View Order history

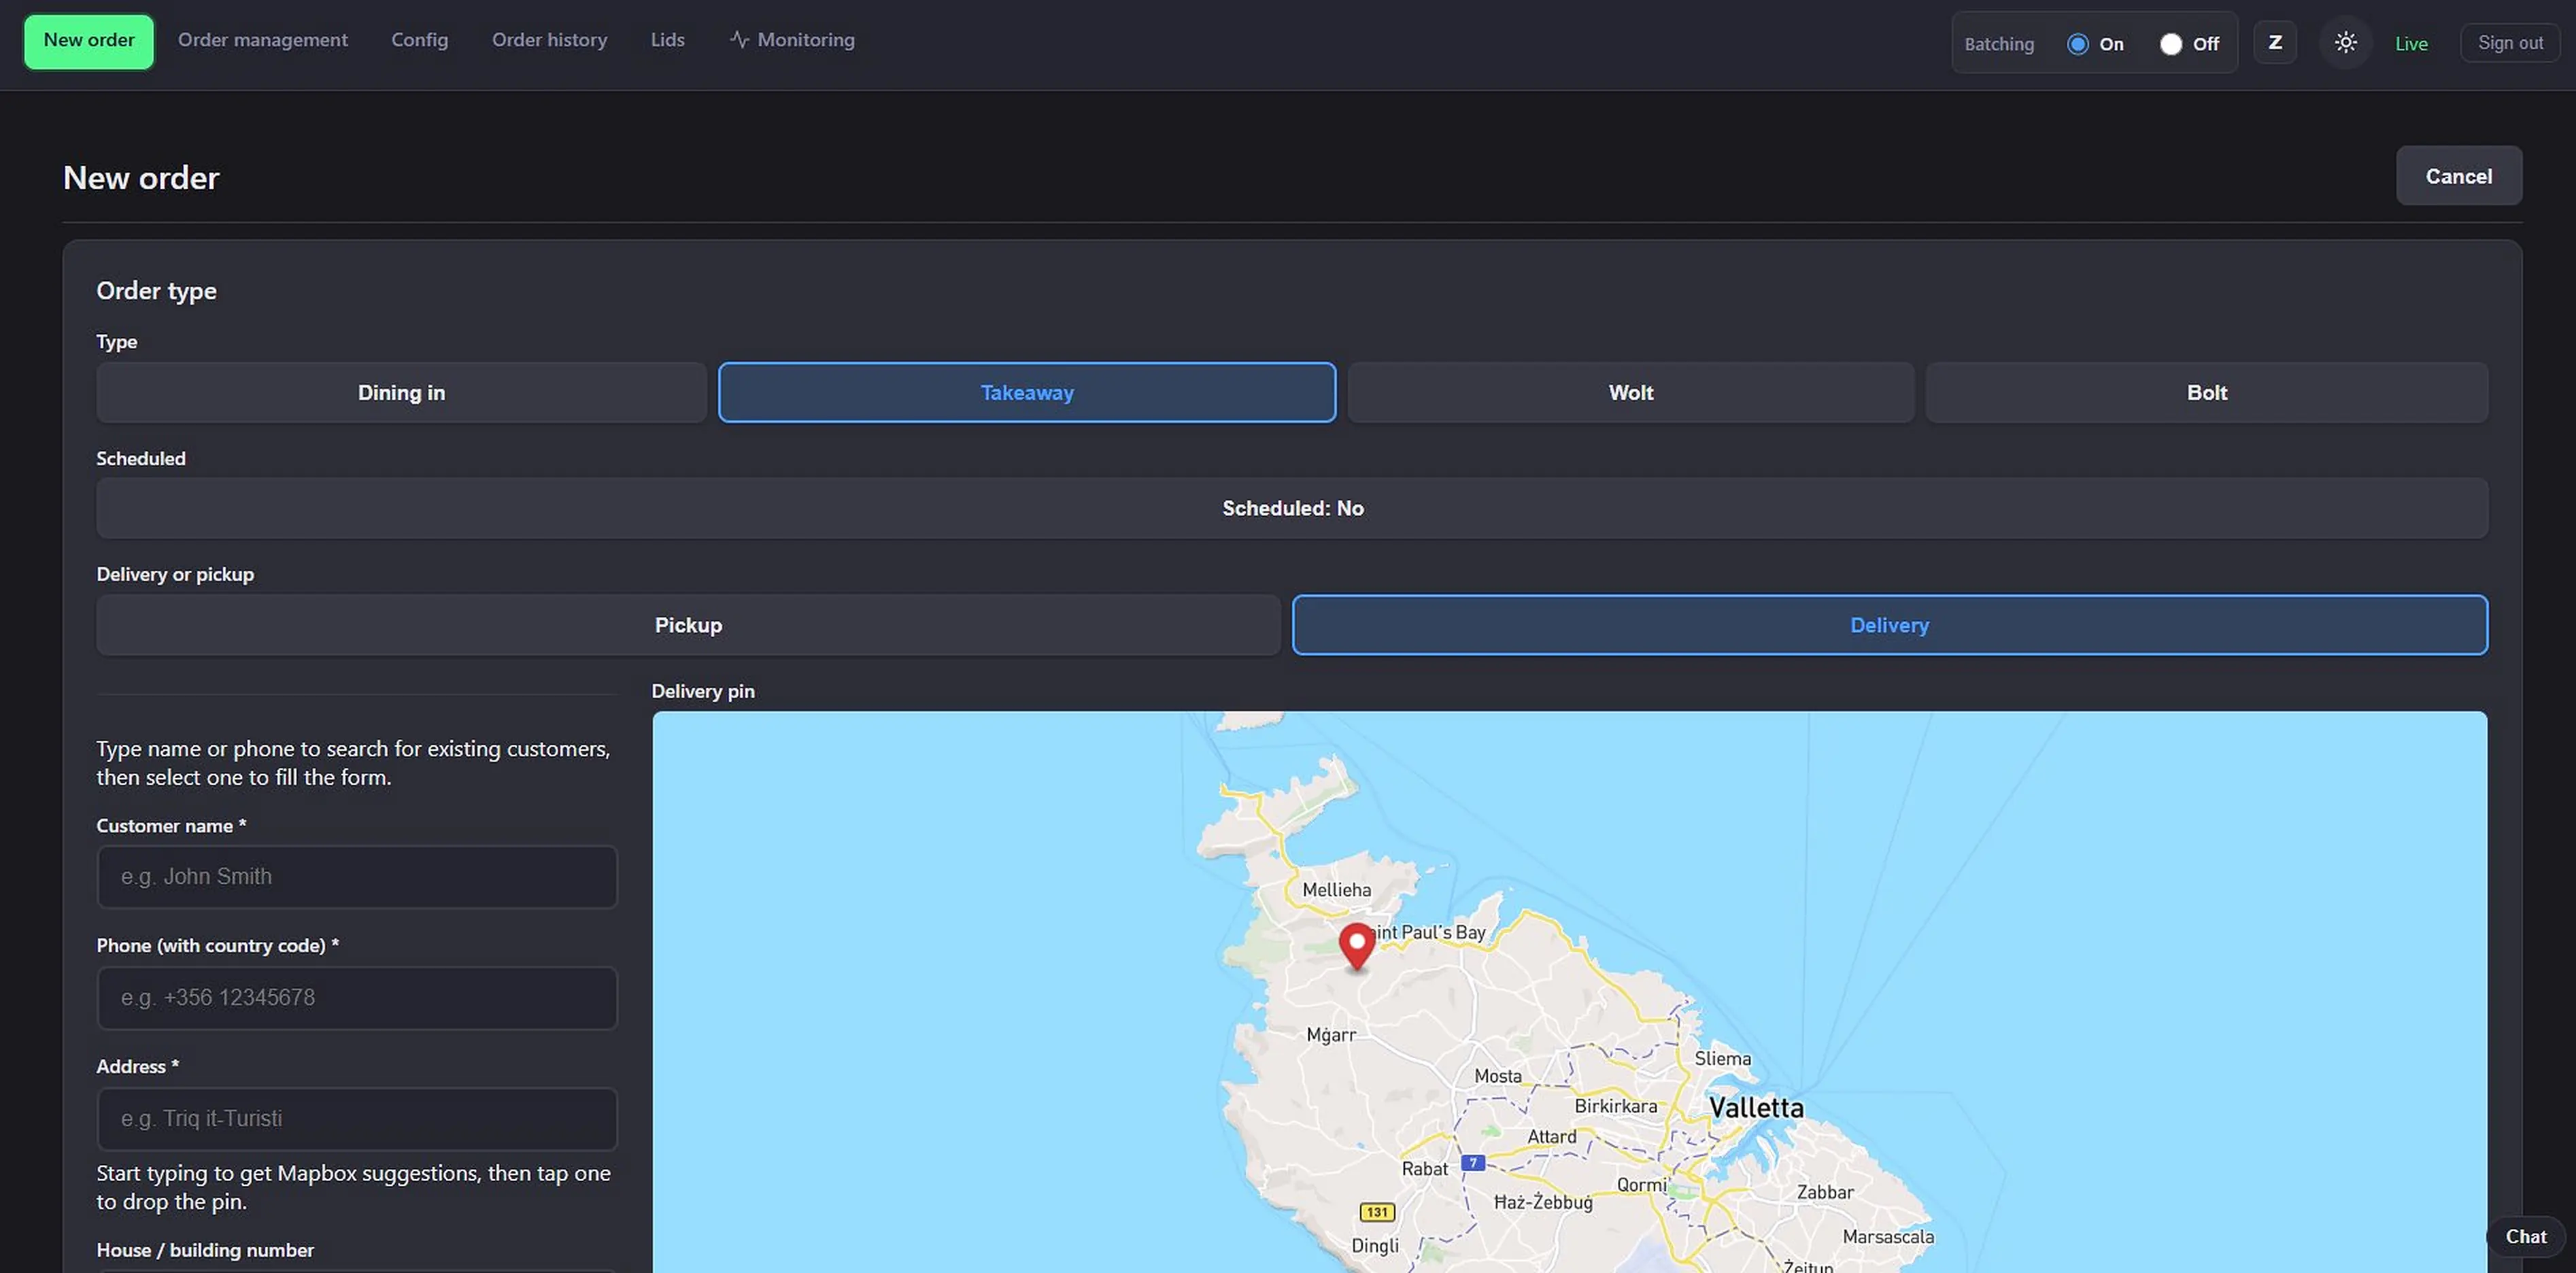click(550, 40)
